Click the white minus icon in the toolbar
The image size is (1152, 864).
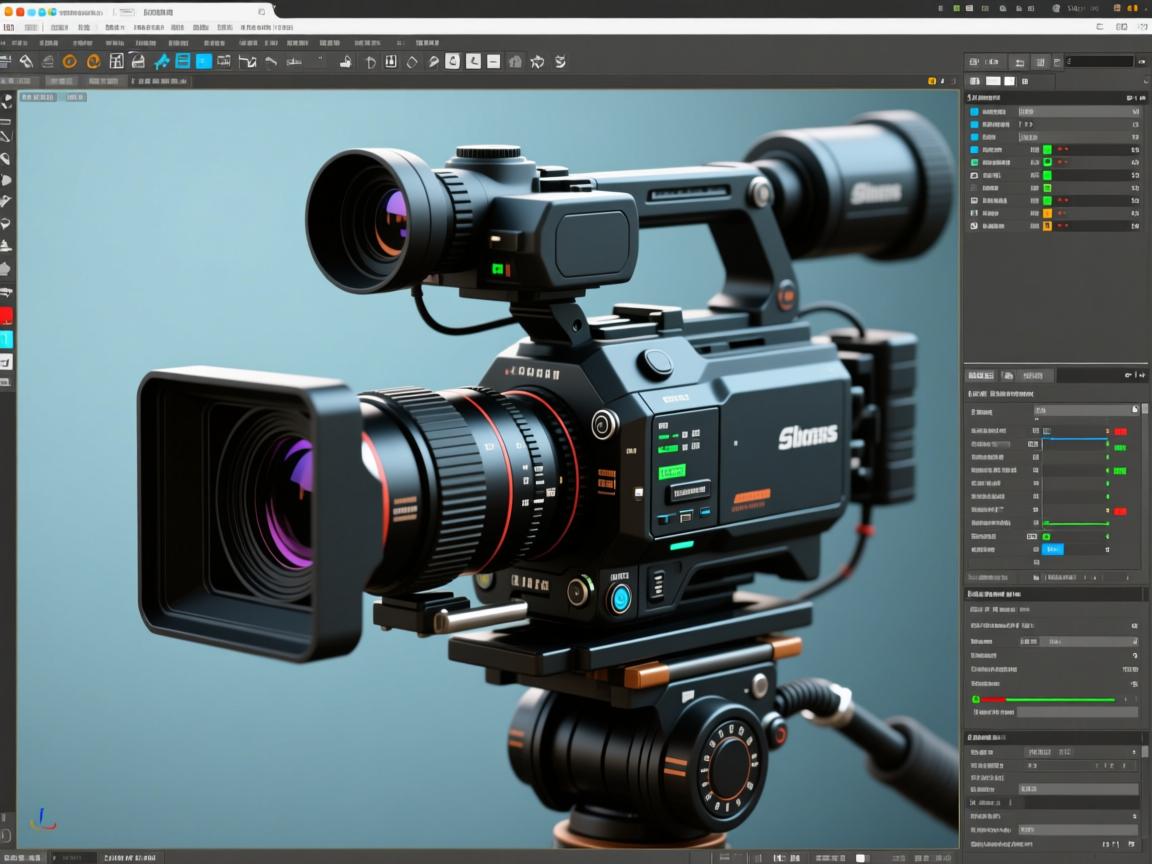click(x=493, y=61)
